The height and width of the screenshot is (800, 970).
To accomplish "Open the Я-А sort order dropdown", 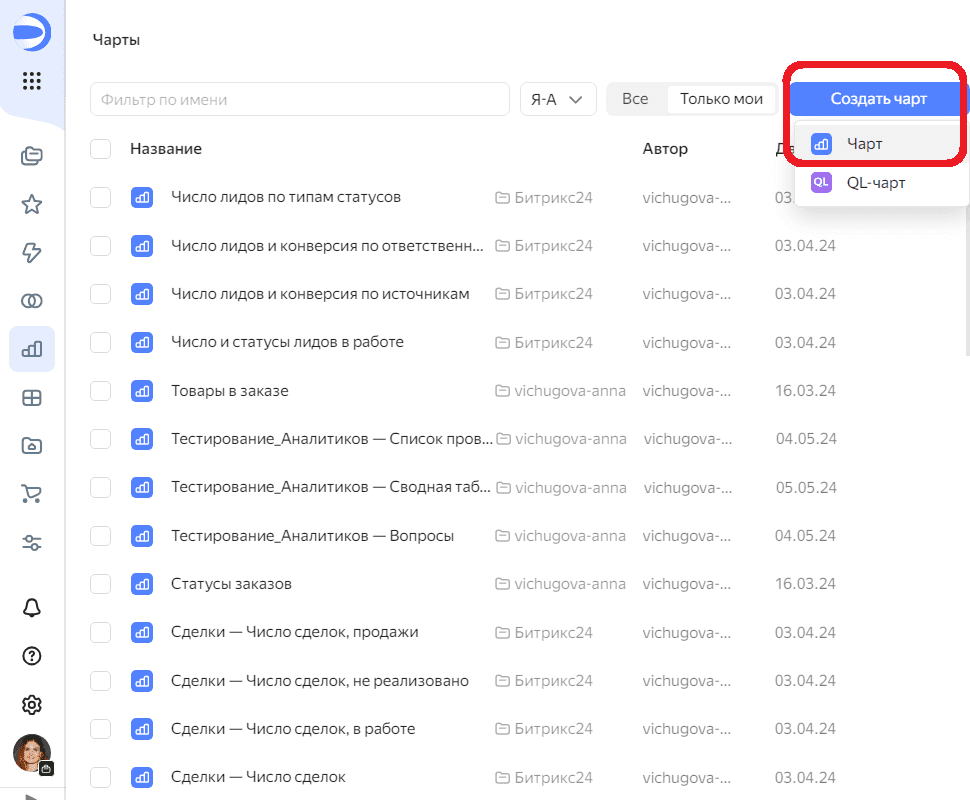I will pyautogui.click(x=558, y=99).
